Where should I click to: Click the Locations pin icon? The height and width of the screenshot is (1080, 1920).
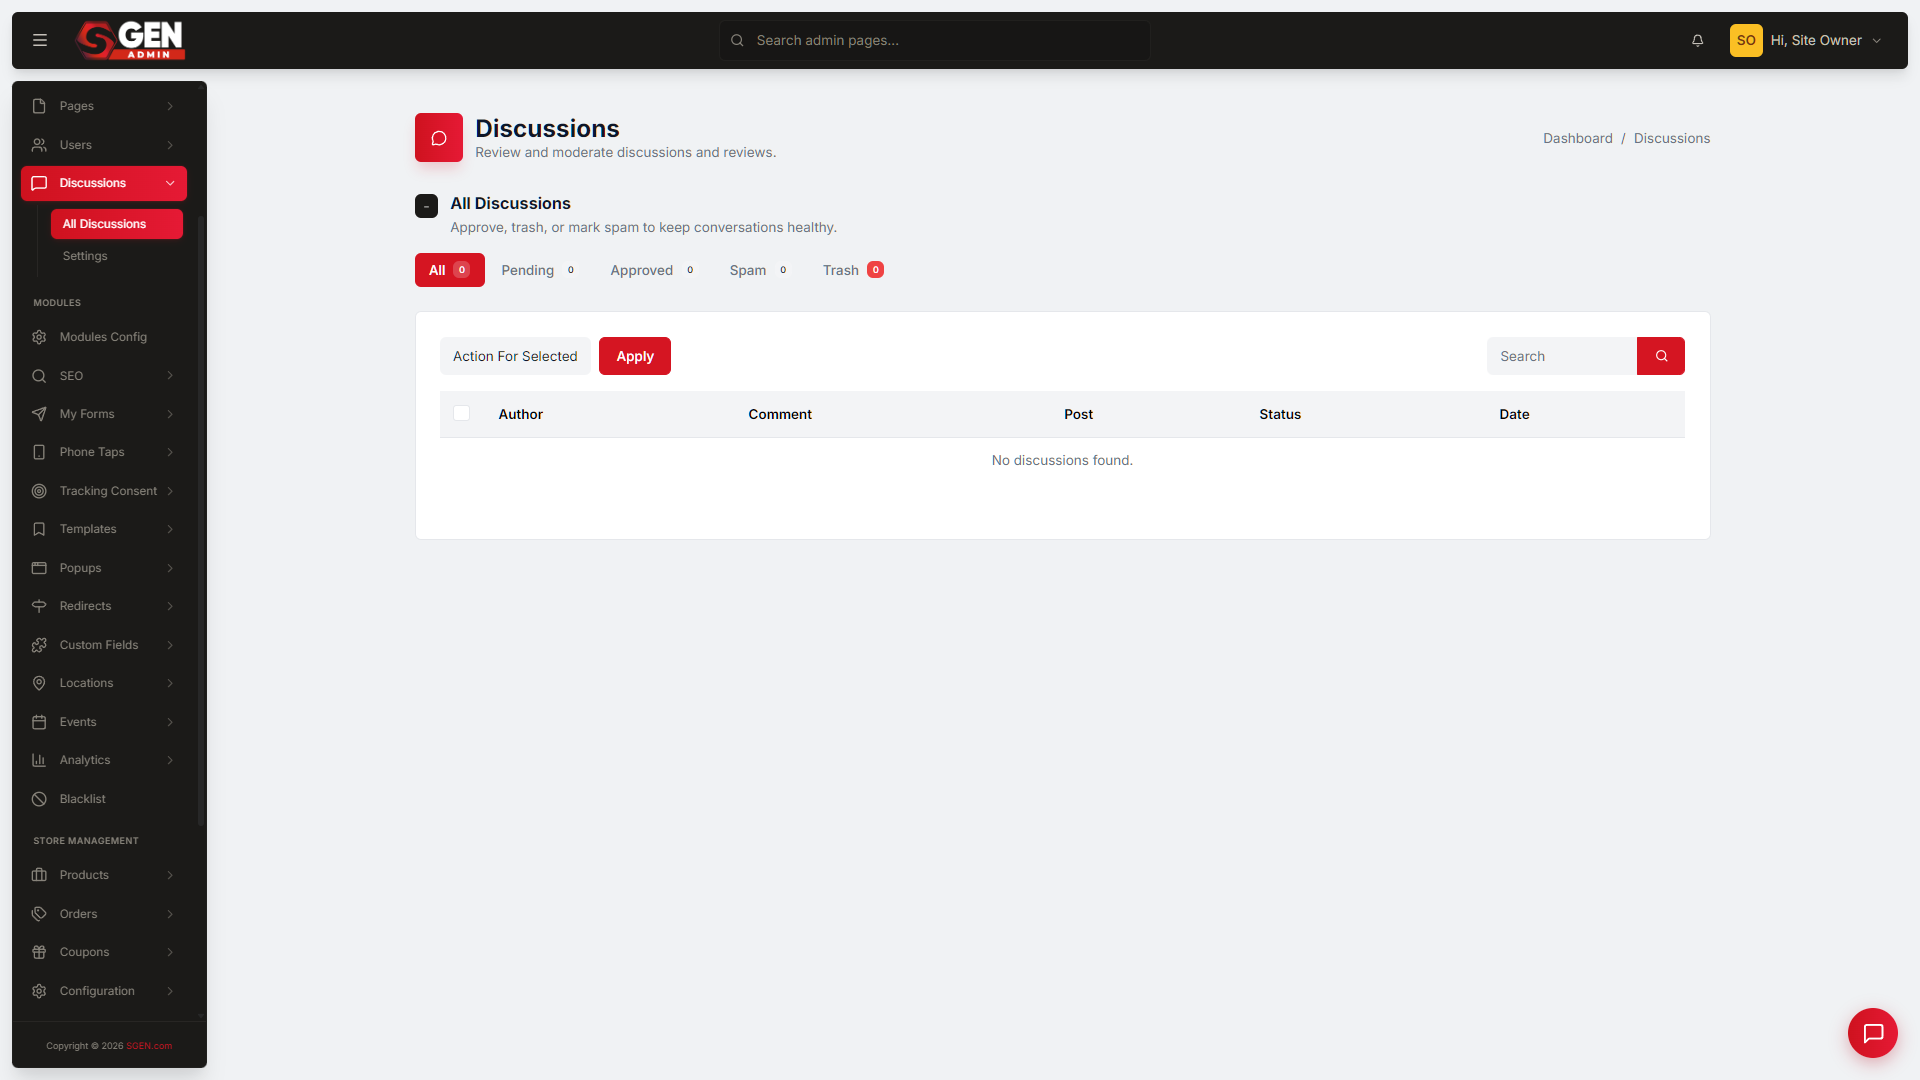(39, 683)
